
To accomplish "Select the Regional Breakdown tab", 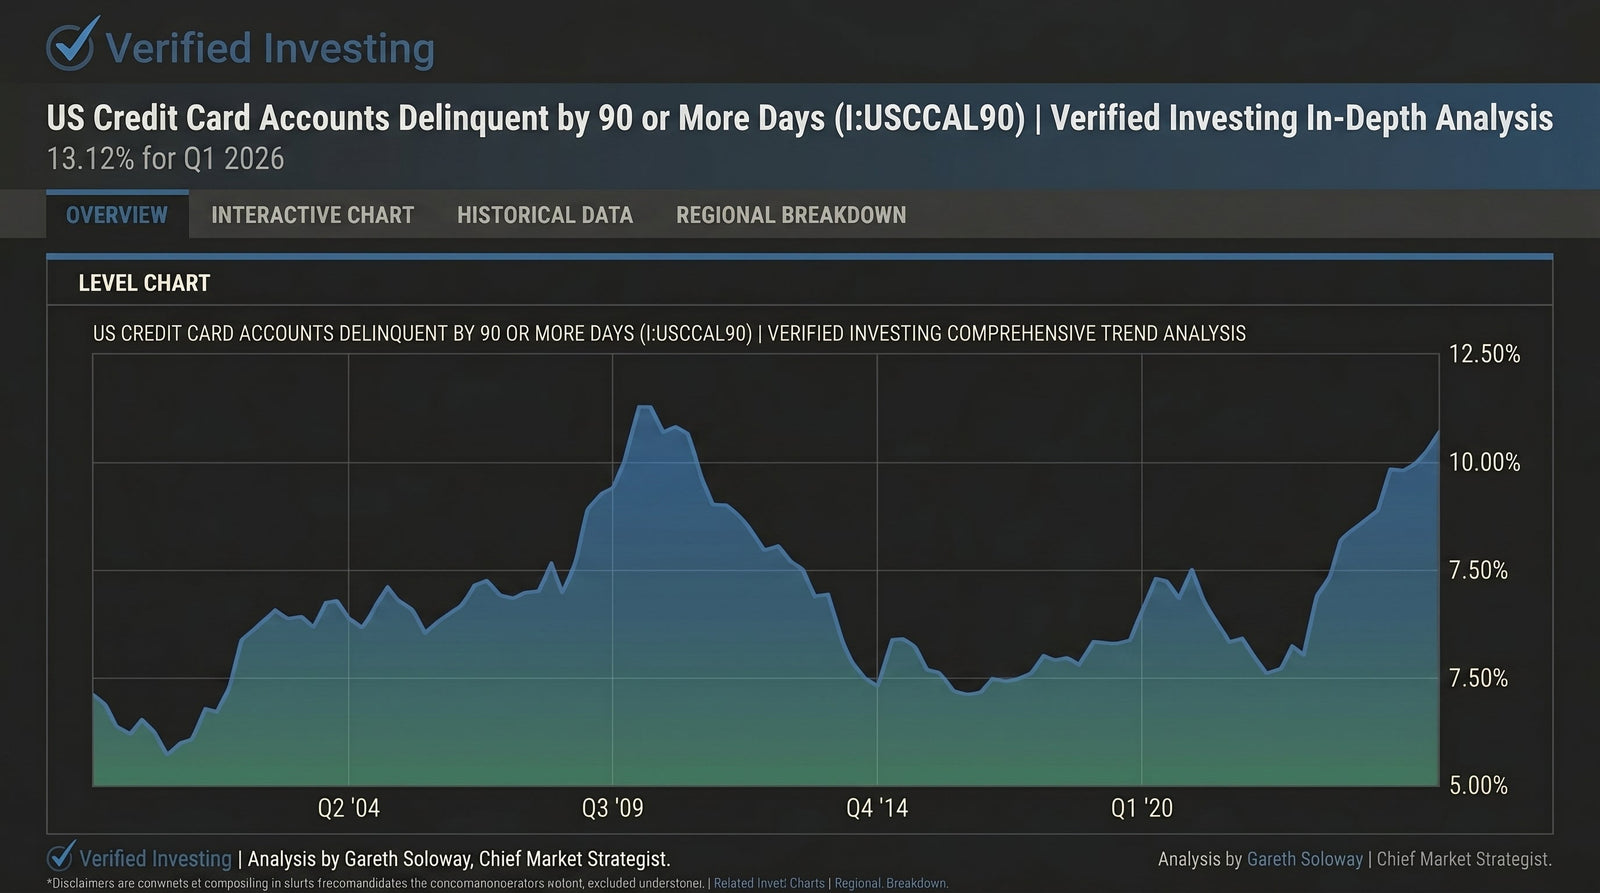I will click(x=791, y=215).
